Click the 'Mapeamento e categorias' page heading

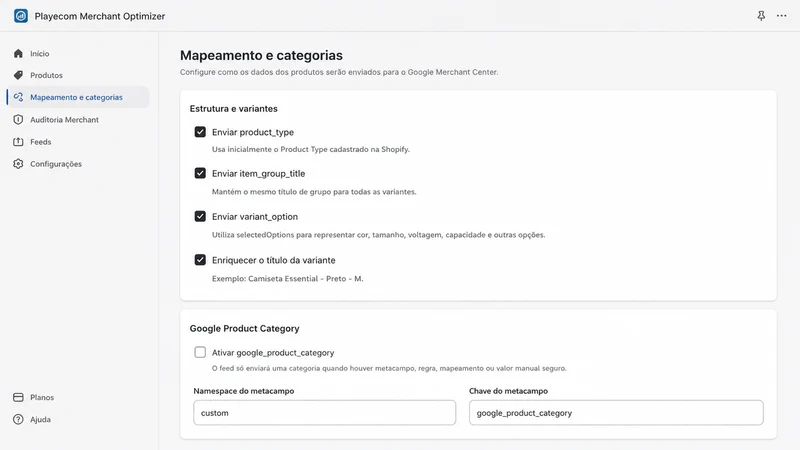pos(261,55)
